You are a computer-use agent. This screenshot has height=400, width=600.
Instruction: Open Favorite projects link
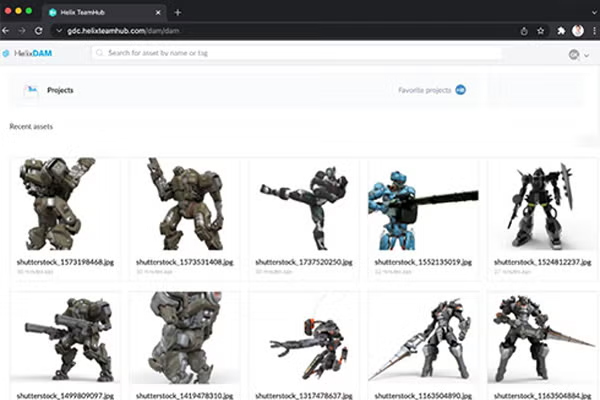tap(424, 90)
